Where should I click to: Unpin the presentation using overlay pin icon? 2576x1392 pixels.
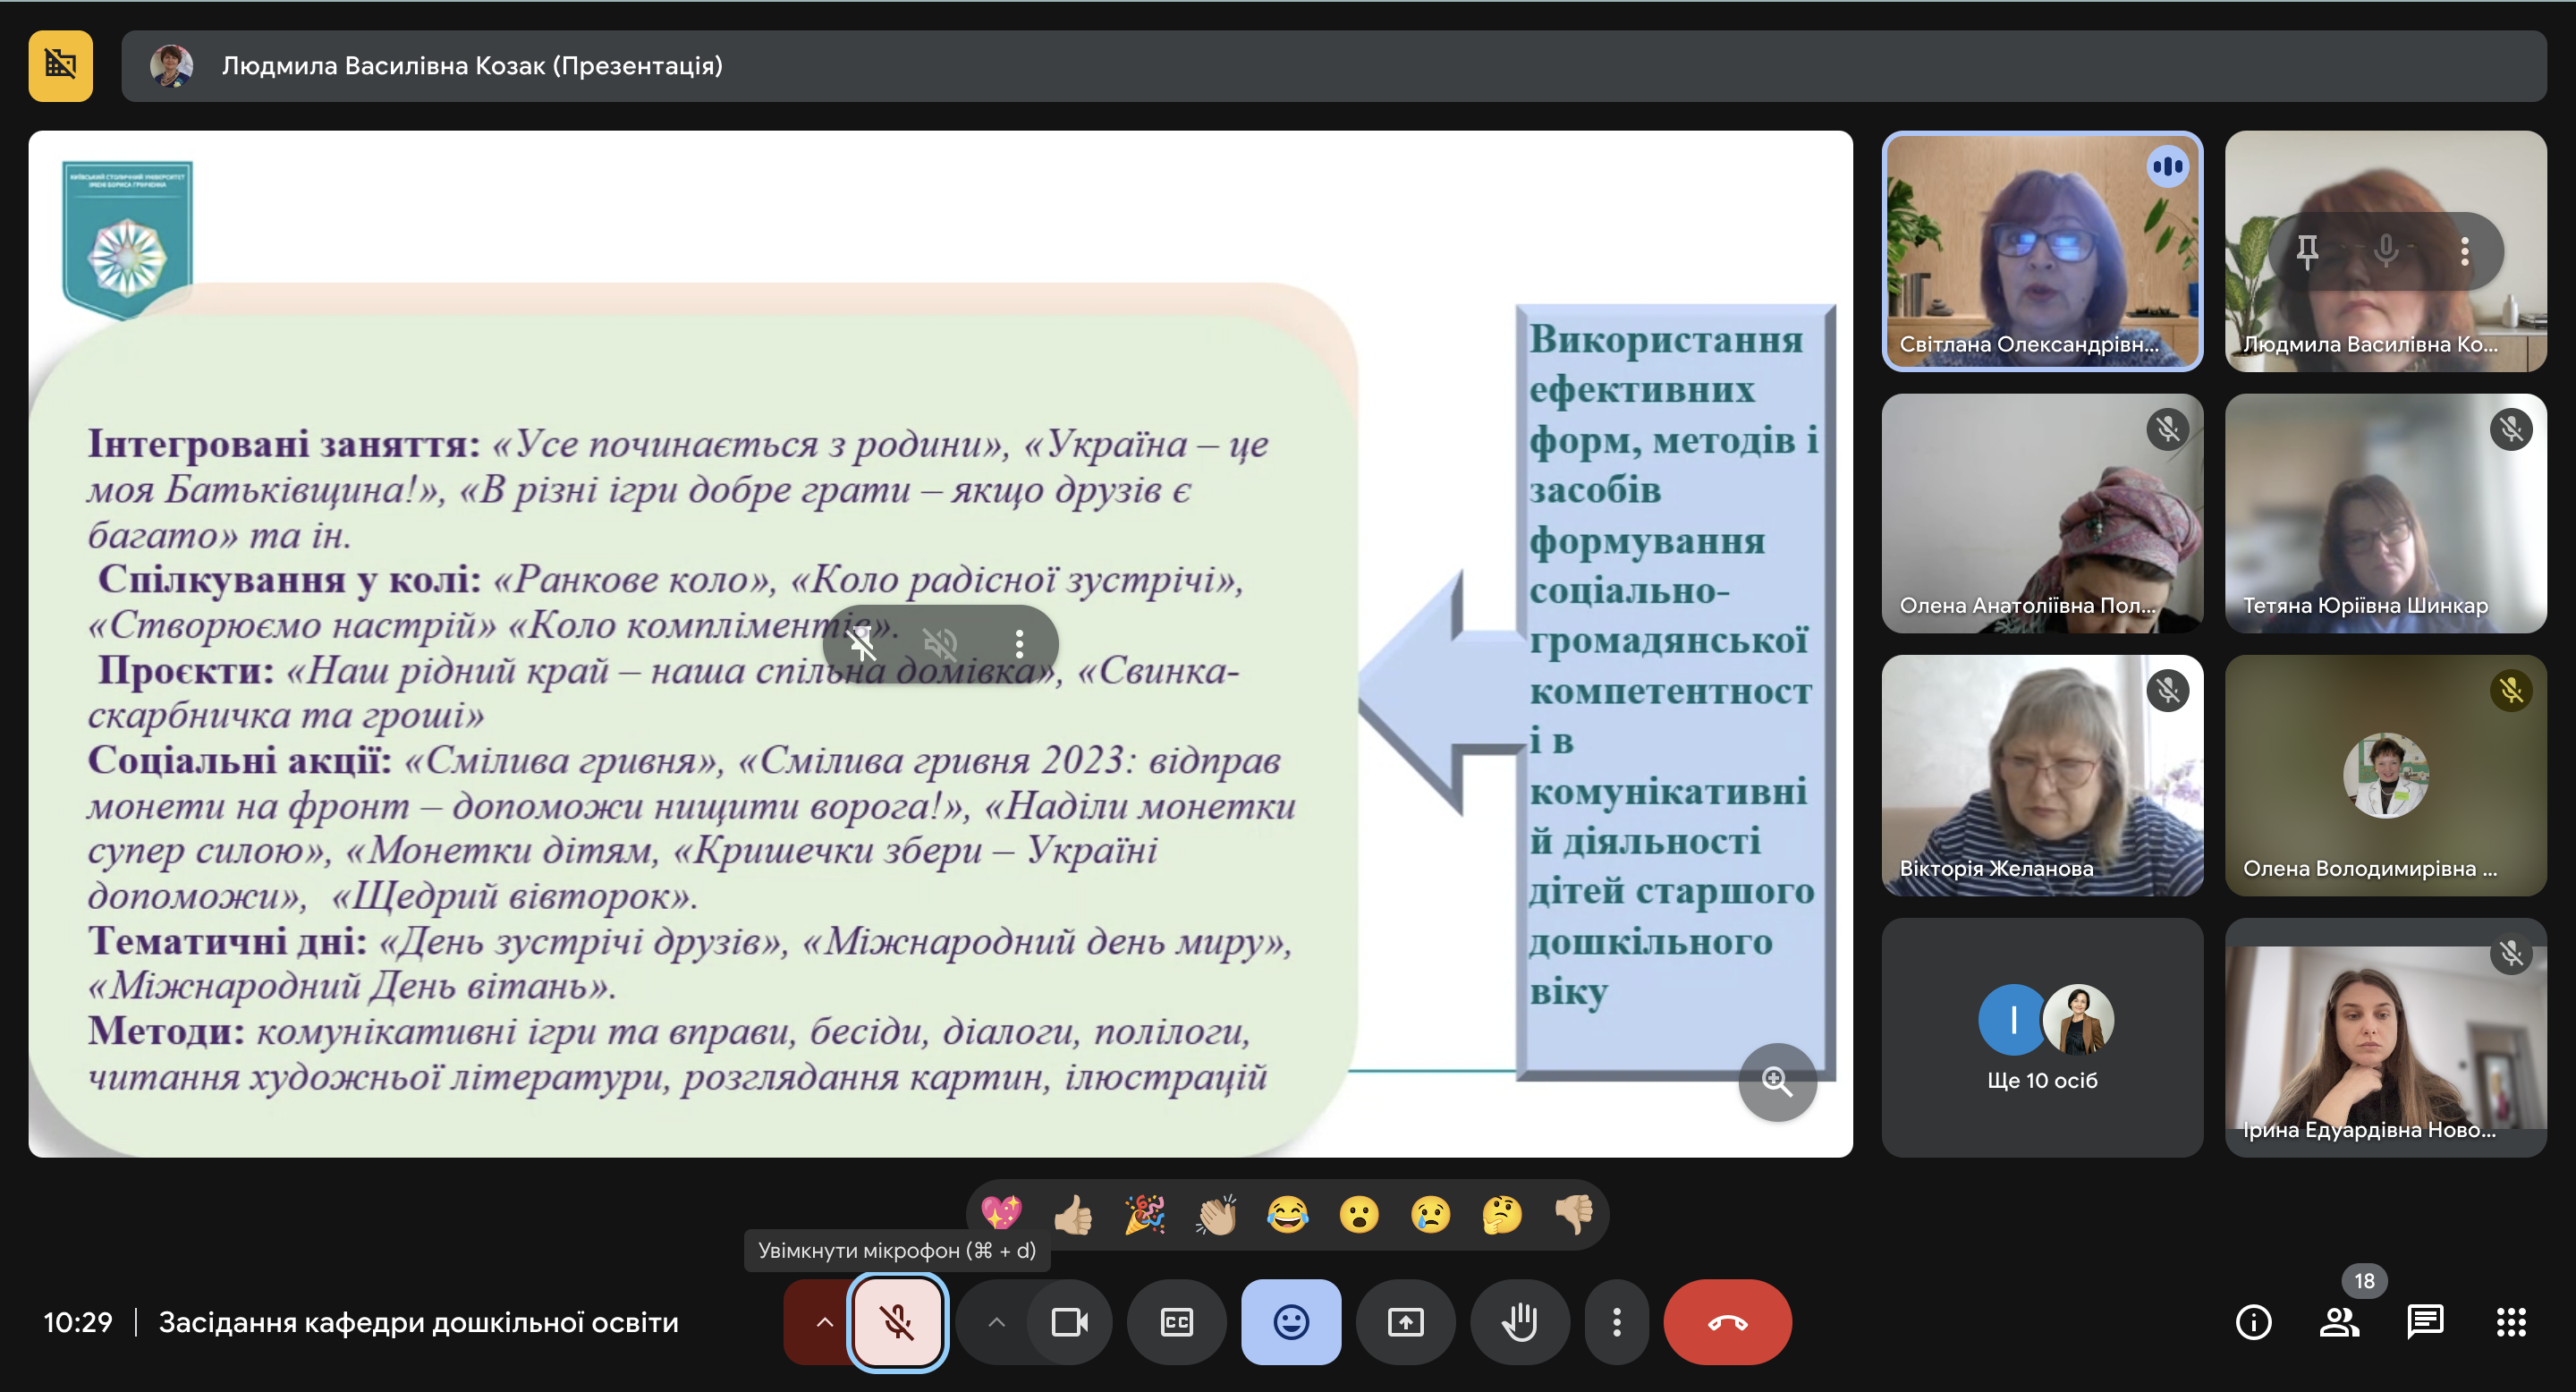click(x=862, y=643)
